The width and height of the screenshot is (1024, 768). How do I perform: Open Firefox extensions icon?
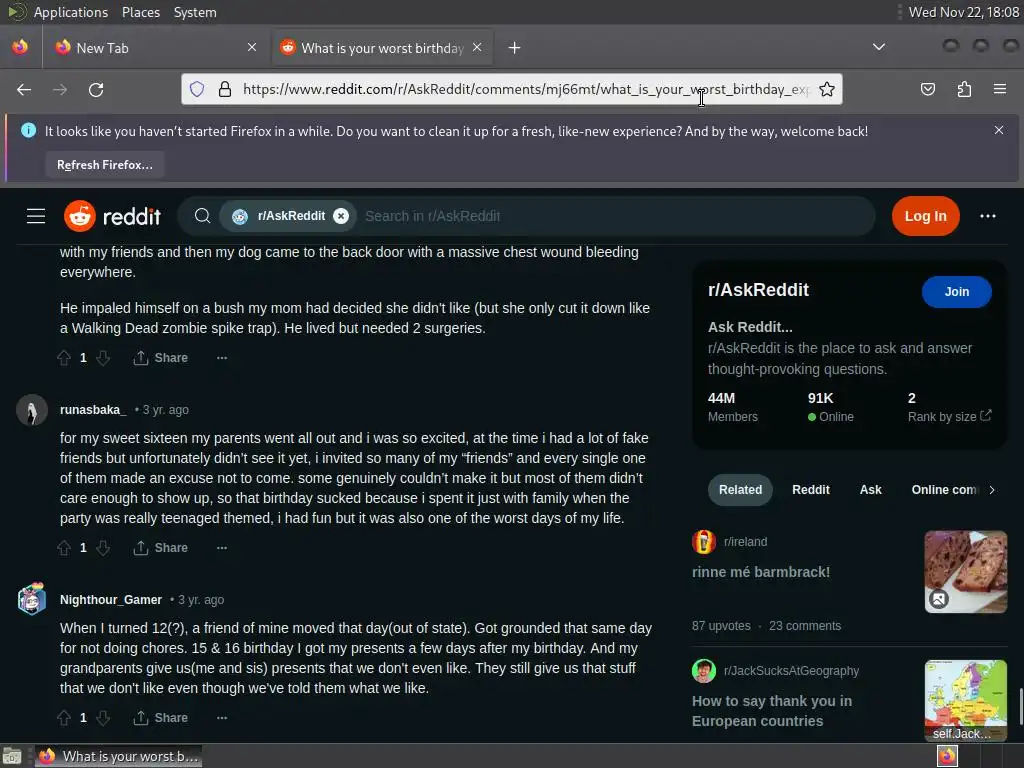coord(964,89)
